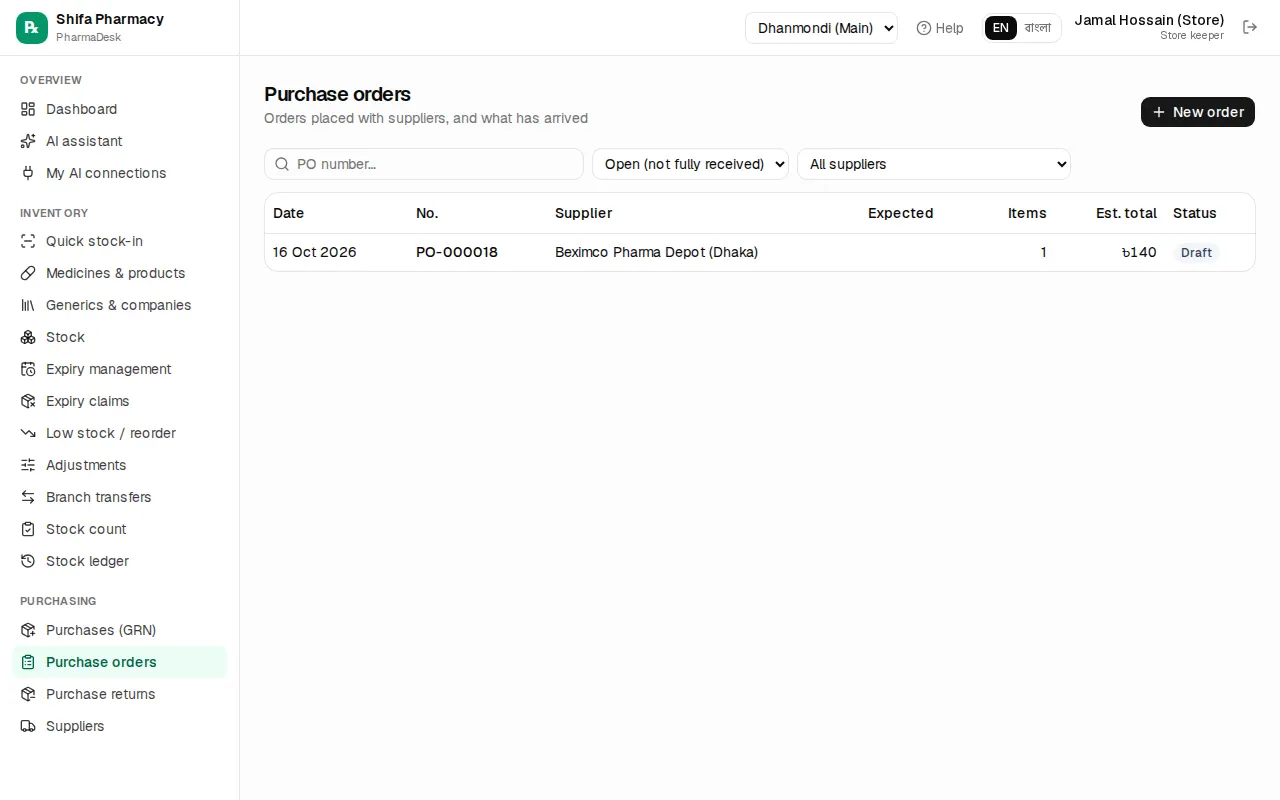
Task: Click the Shifa Pharmacy Px logo icon
Action: (32, 28)
